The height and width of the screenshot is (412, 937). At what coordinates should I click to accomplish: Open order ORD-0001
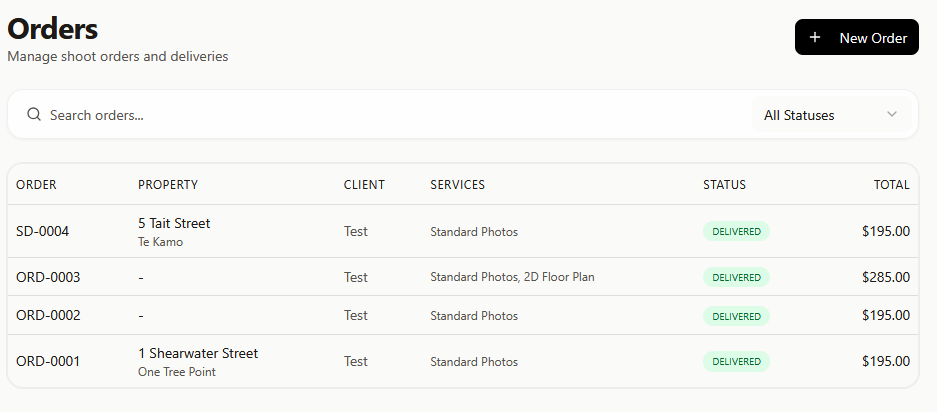click(x=48, y=361)
